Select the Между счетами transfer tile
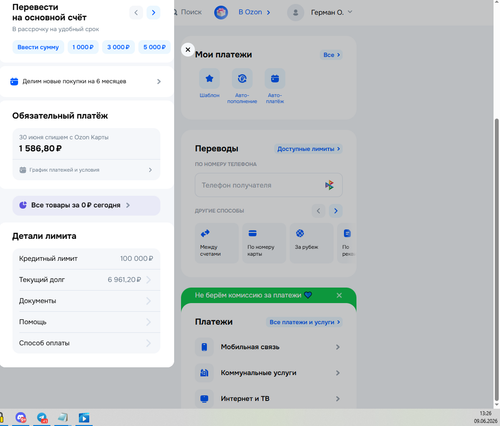Image resolution: width=500 pixels, height=426 pixels. [217, 243]
